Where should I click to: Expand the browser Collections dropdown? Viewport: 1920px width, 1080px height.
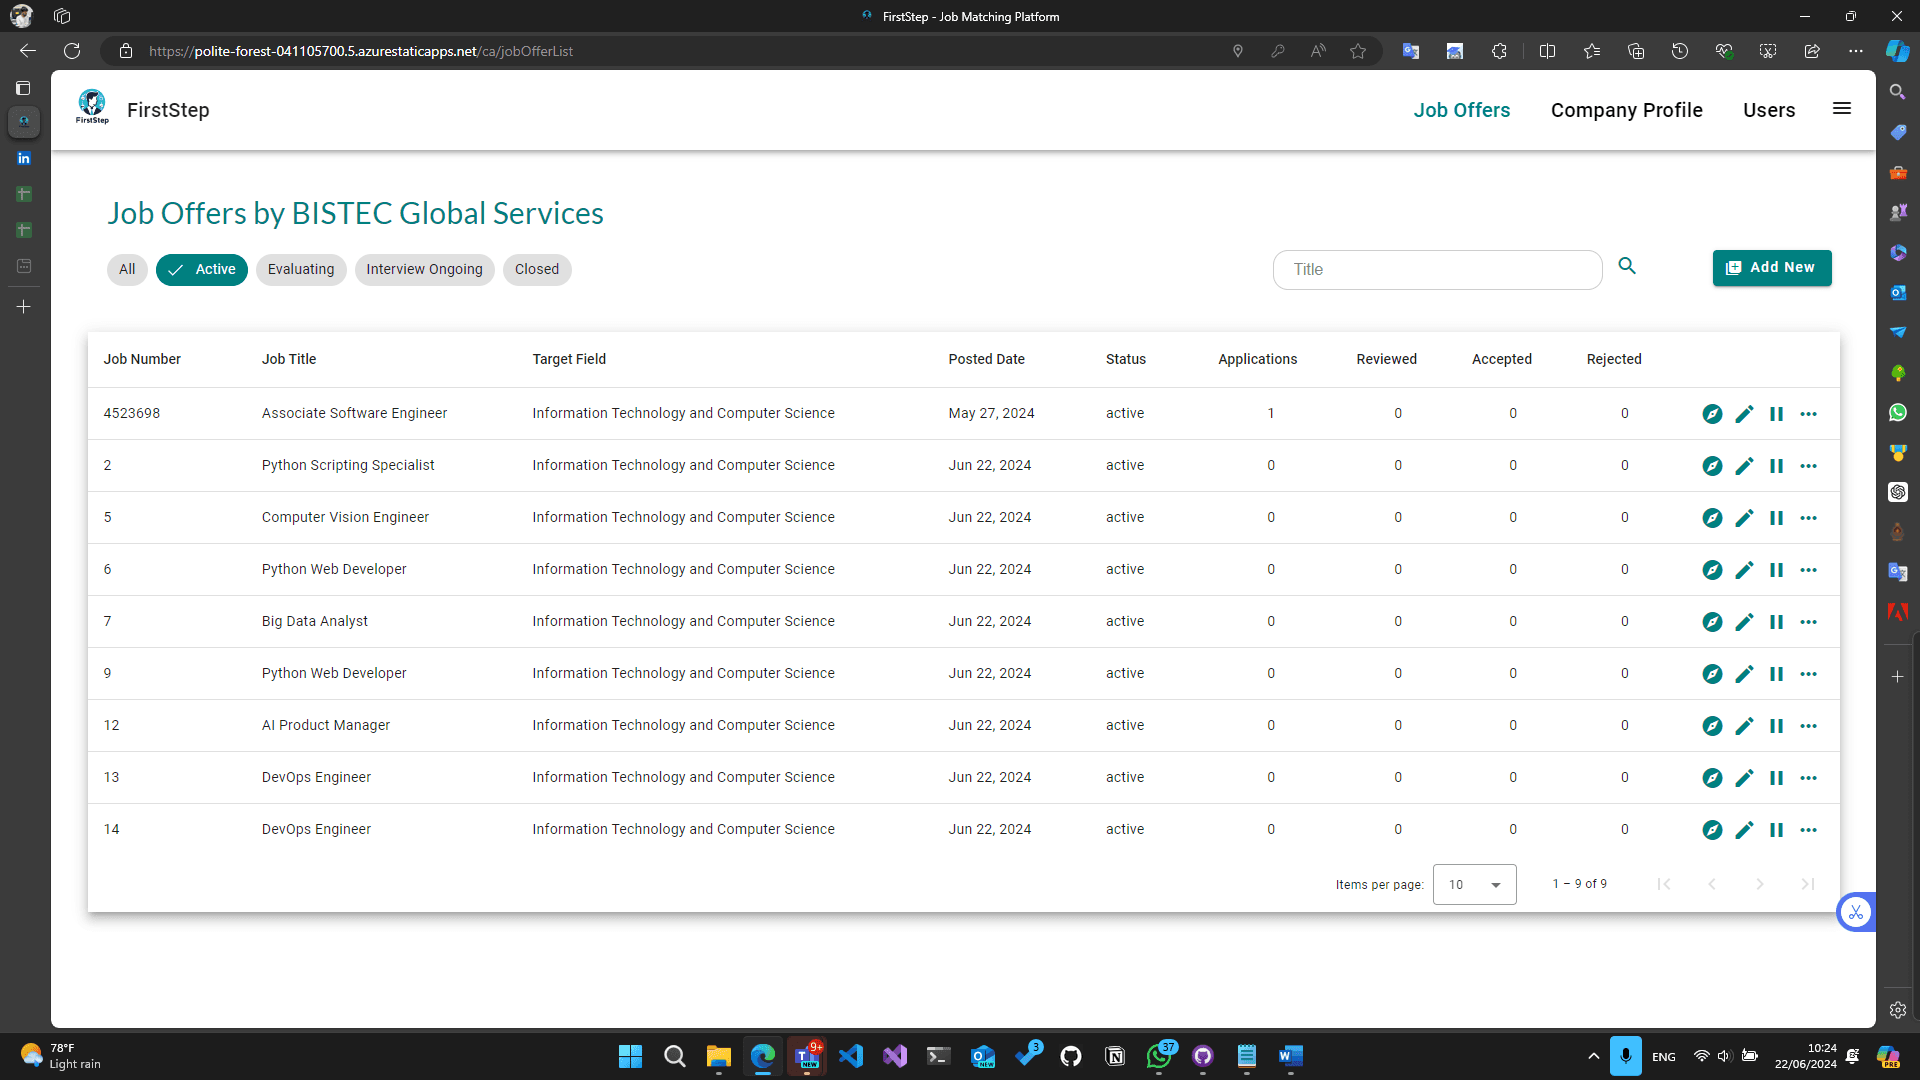point(1636,51)
